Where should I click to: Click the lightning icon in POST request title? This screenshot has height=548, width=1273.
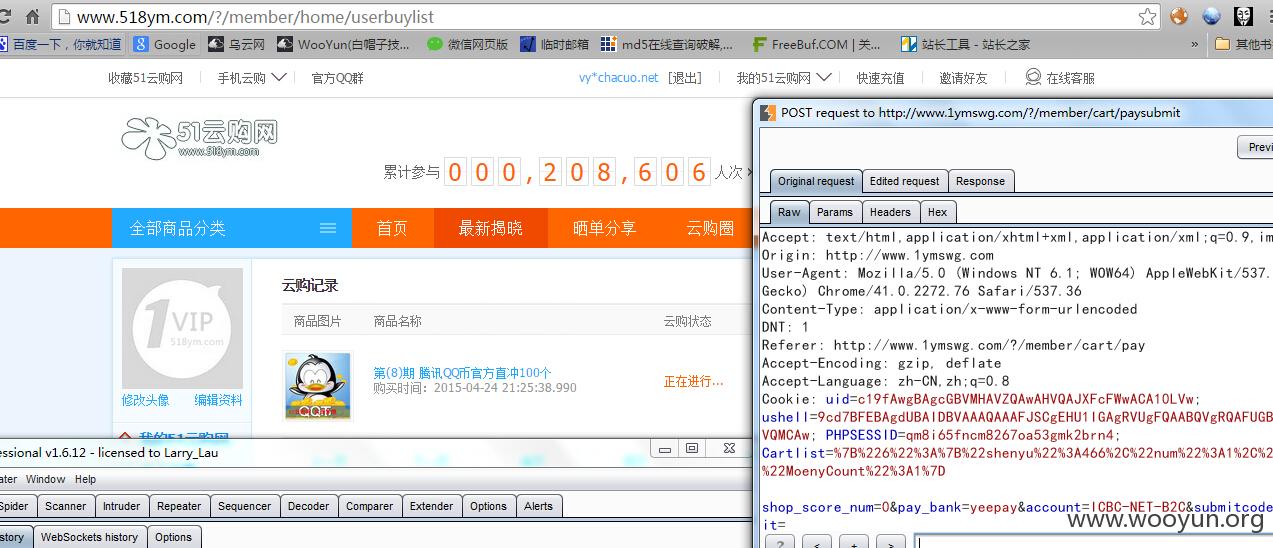(768, 113)
